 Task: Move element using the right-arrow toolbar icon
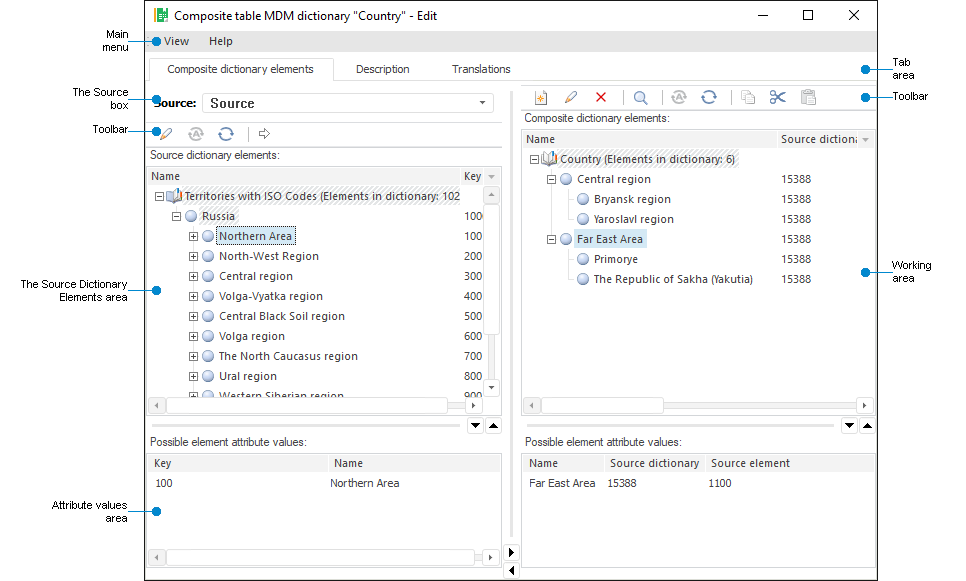[x=264, y=133]
